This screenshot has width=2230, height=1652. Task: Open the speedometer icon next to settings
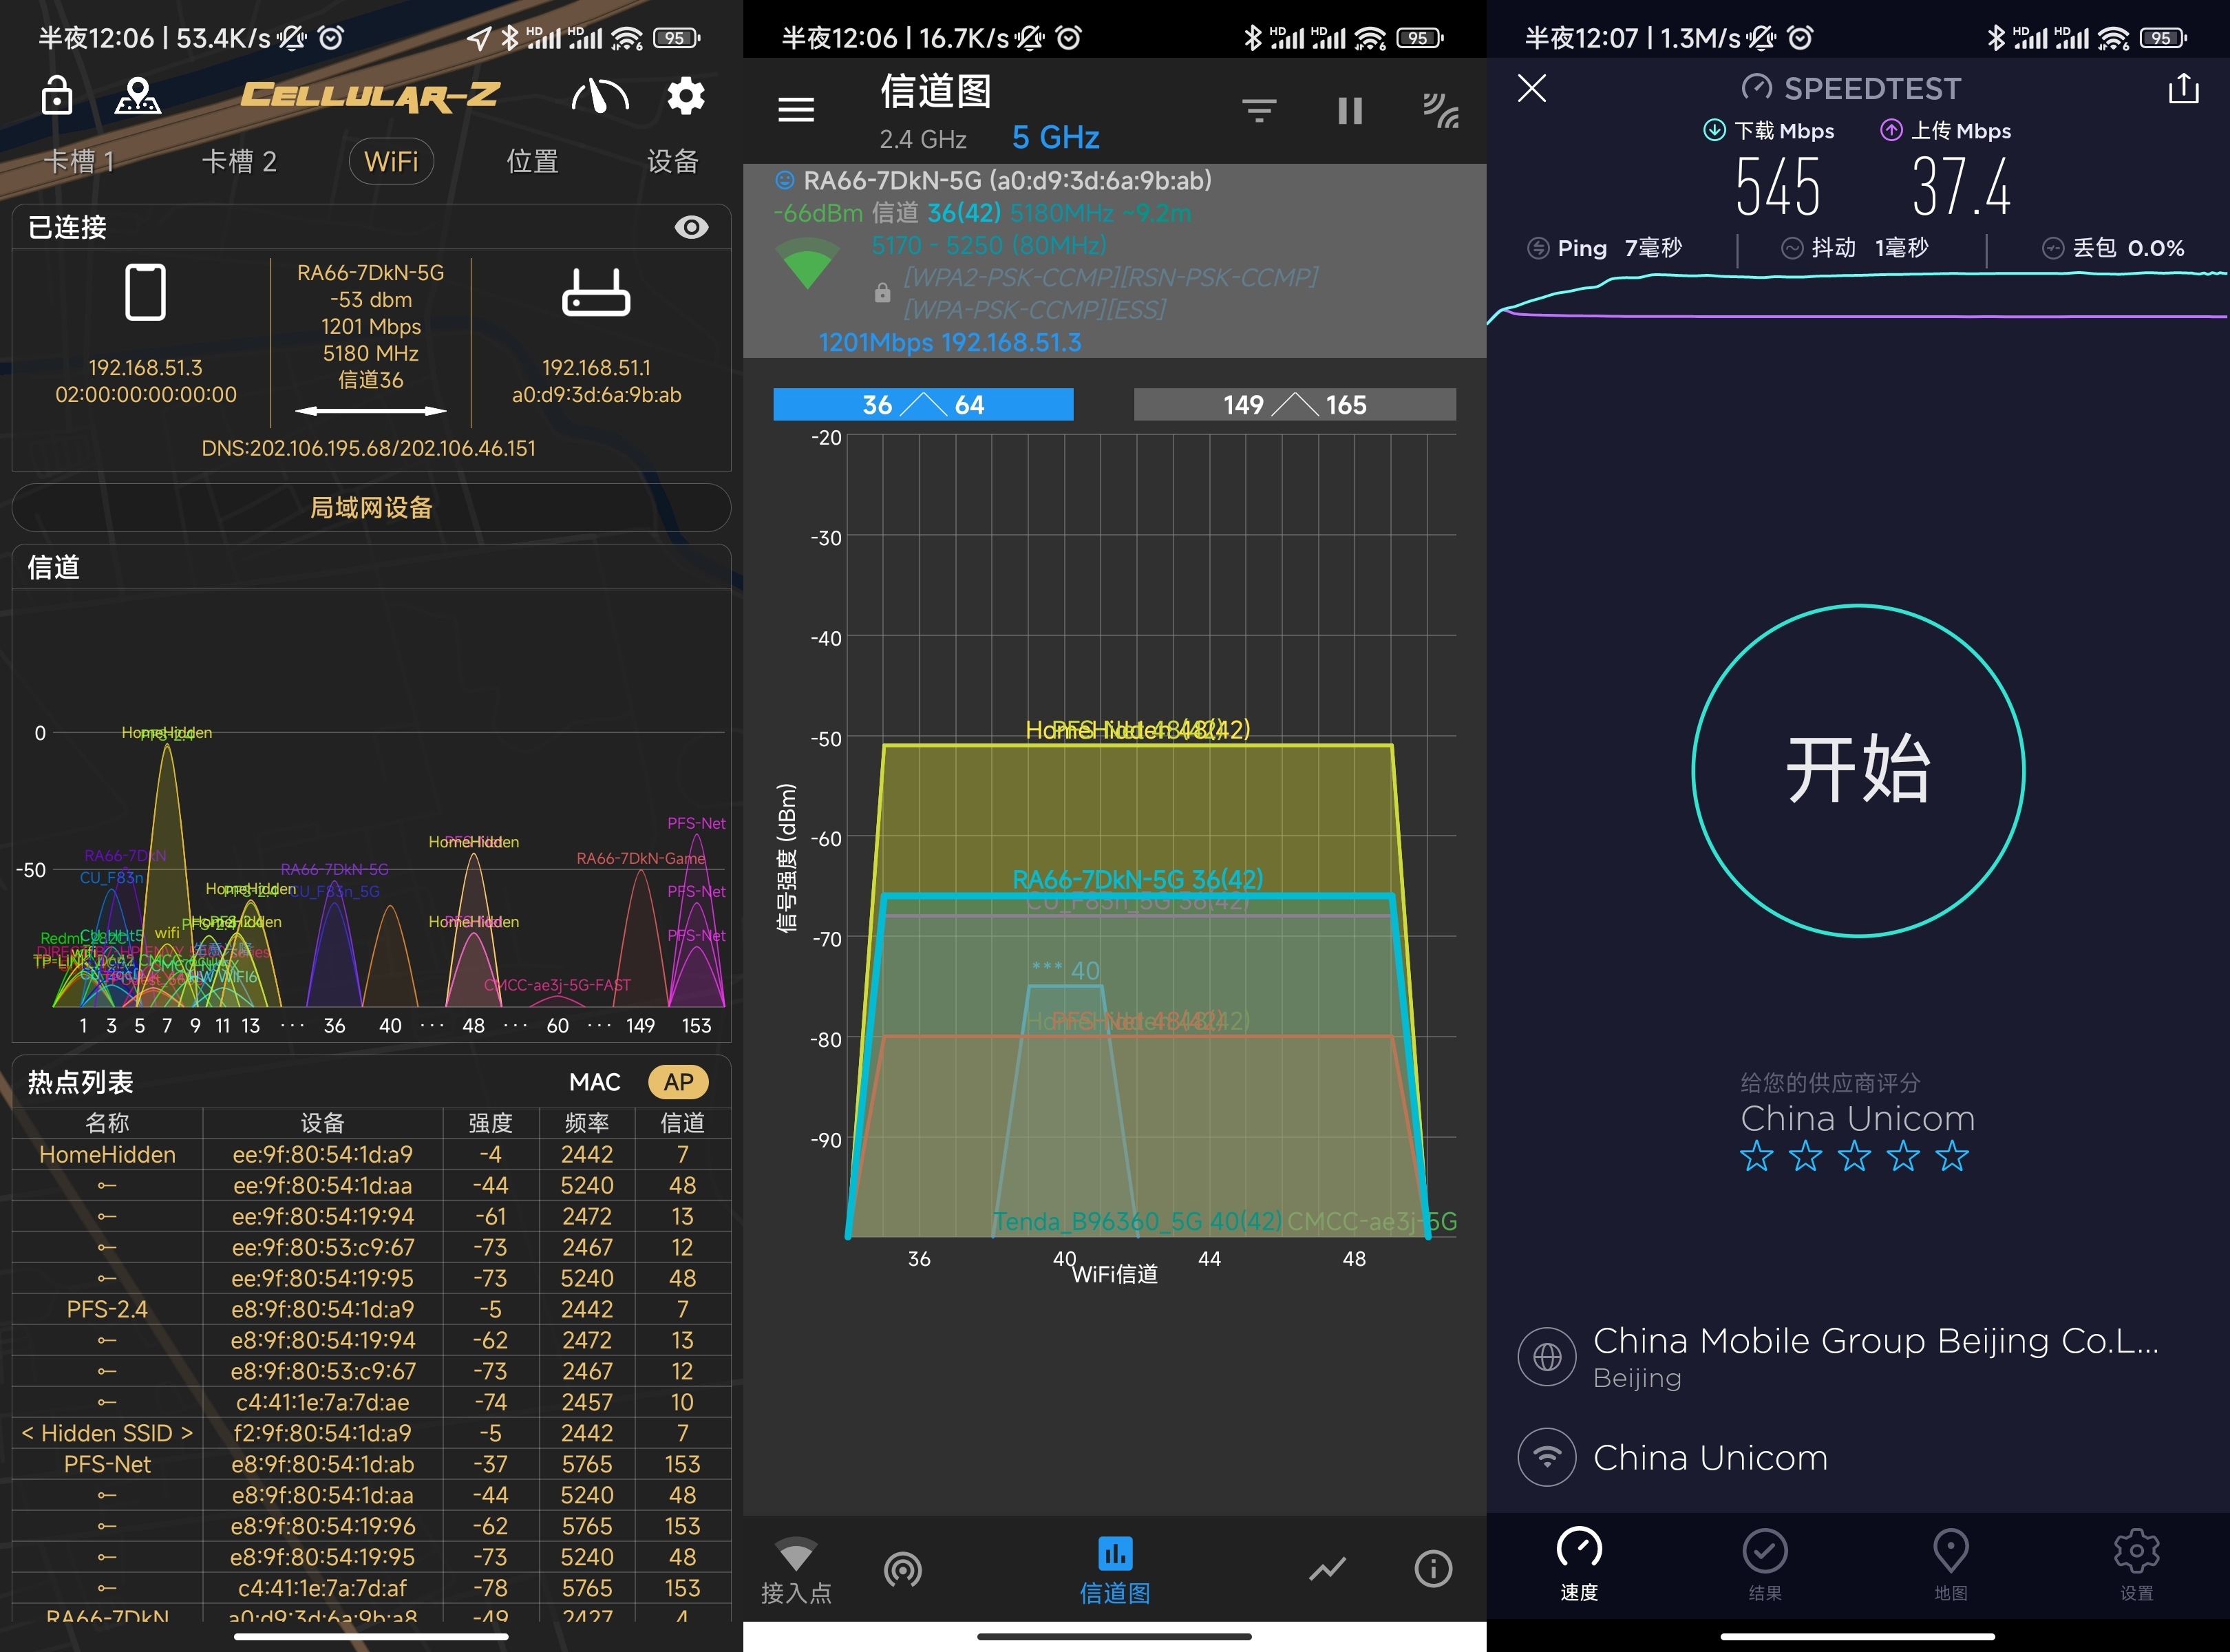tap(599, 96)
